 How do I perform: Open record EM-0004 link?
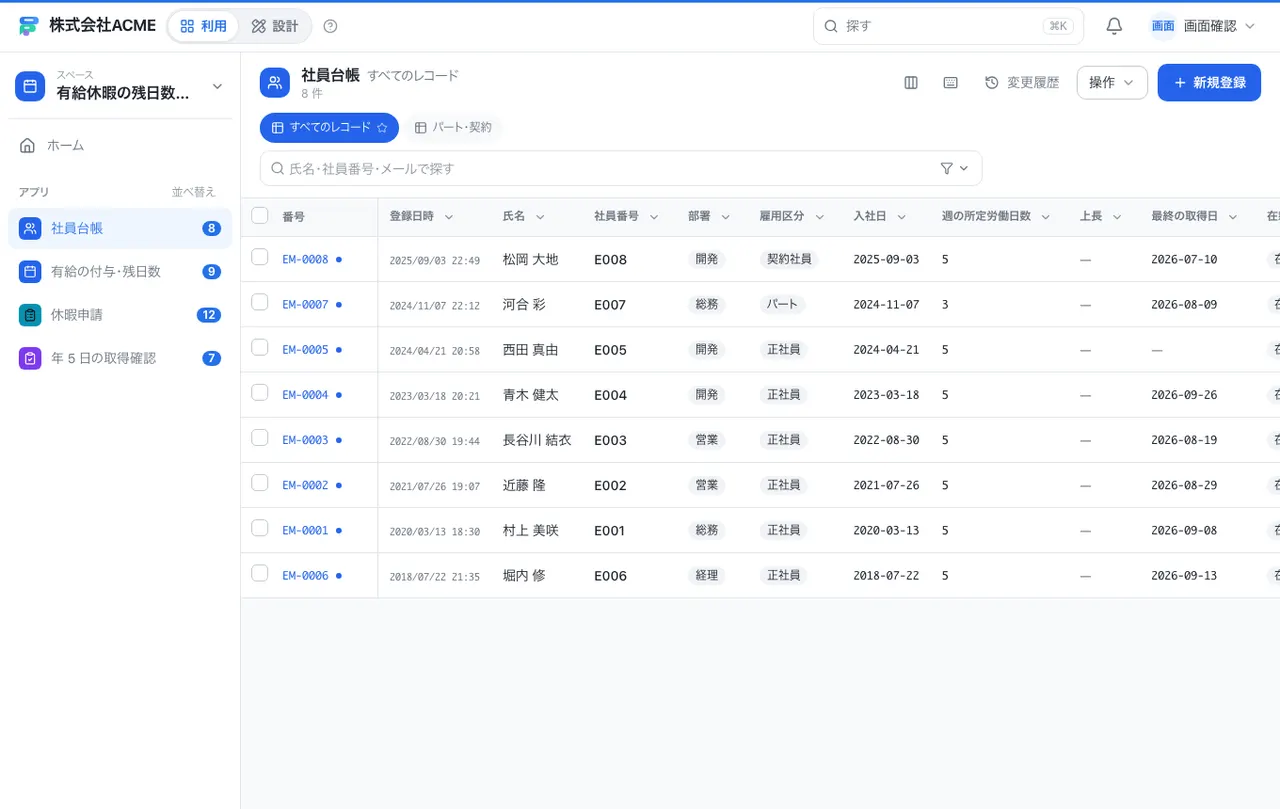click(305, 395)
